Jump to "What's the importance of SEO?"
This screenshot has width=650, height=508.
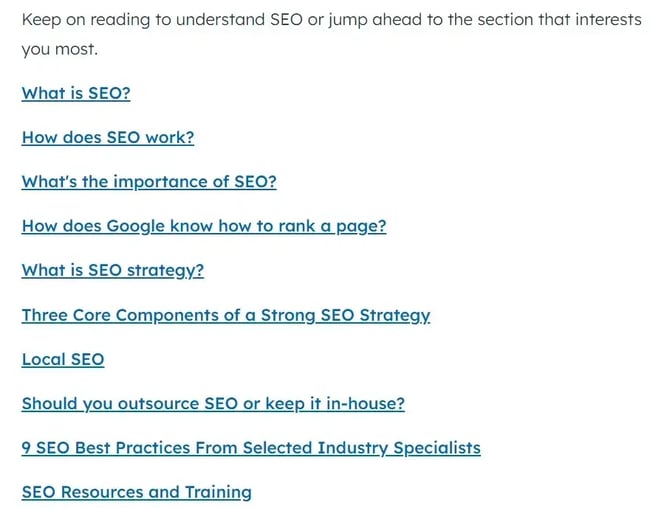coord(149,181)
